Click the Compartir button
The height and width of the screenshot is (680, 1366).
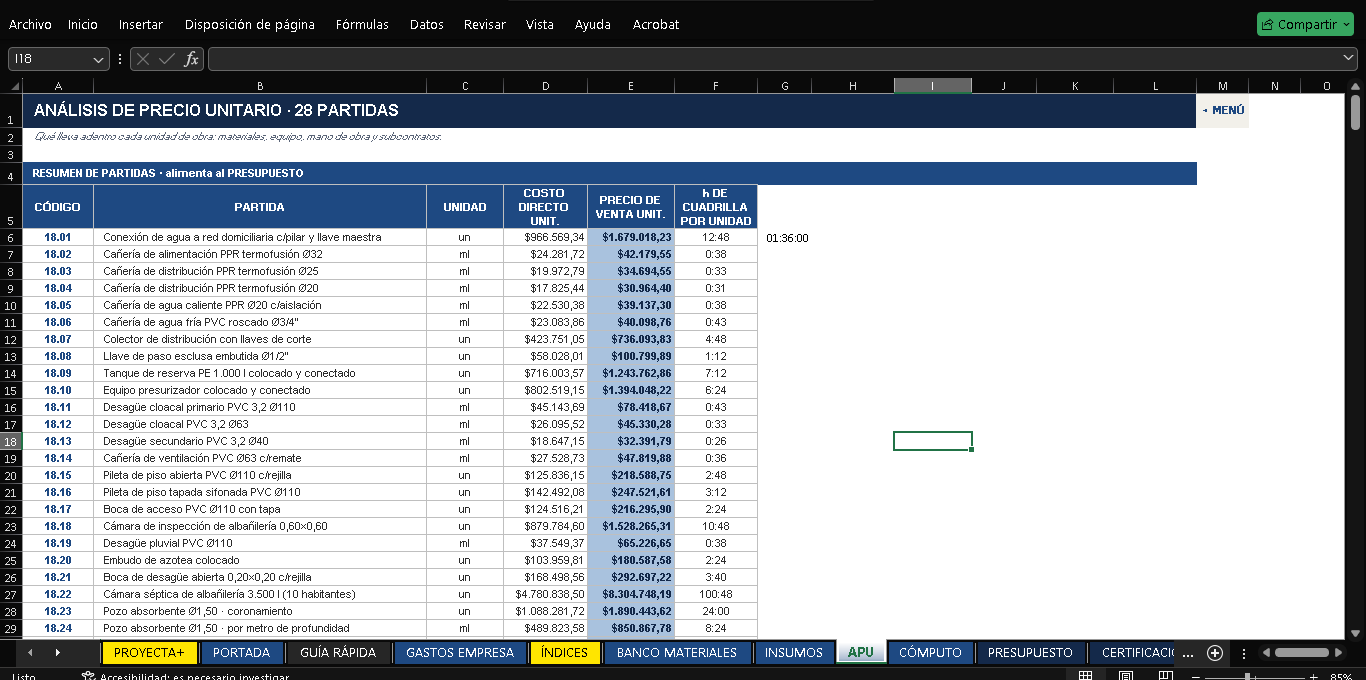tap(1306, 24)
